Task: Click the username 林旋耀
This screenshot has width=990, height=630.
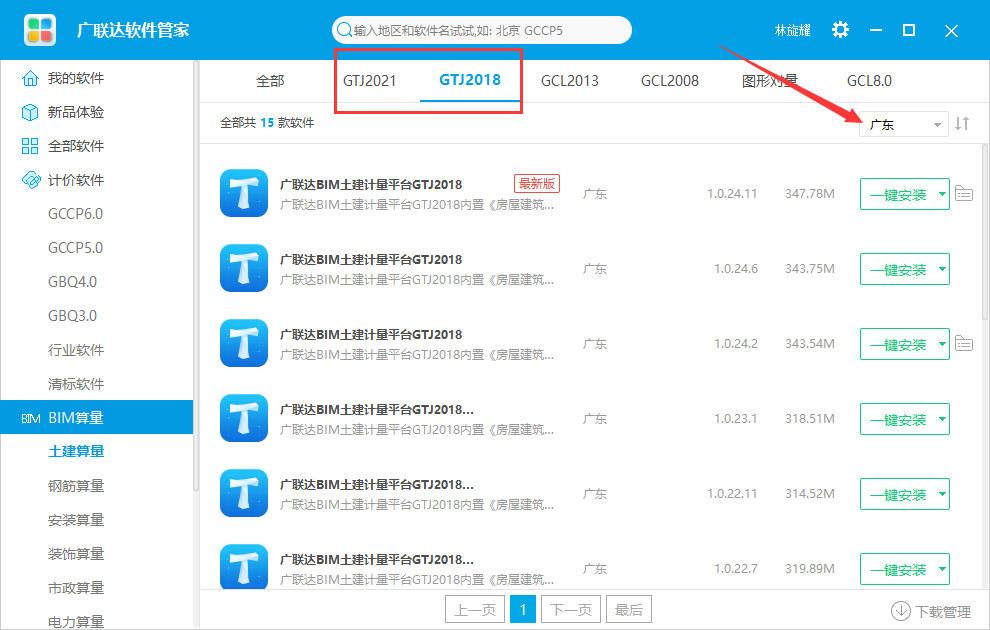Action: click(792, 30)
